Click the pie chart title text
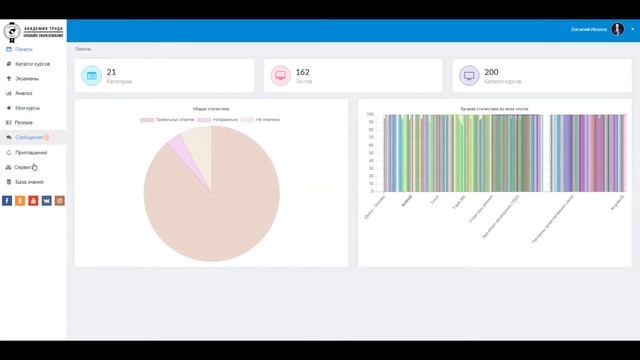The height and width of the screenshot is (360, 640). point(211,109)
